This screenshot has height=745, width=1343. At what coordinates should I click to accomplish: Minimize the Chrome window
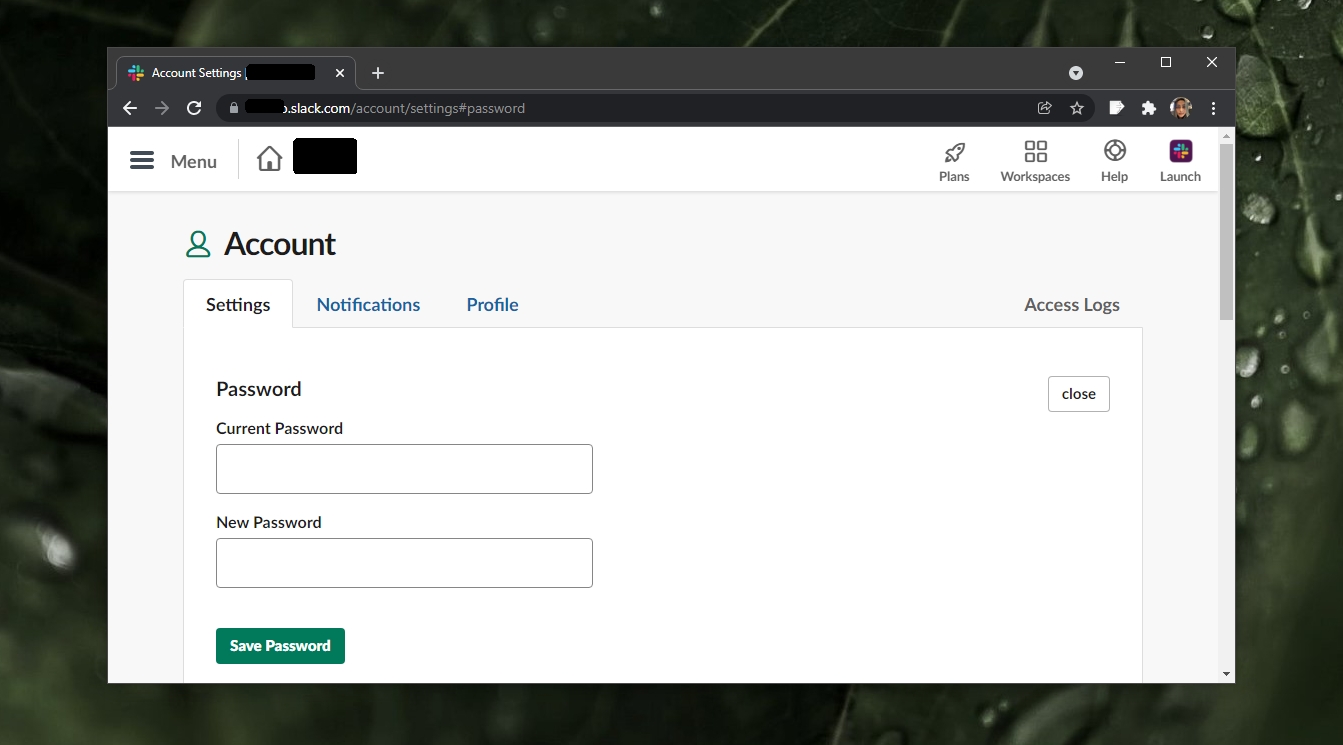[1119, 62]
